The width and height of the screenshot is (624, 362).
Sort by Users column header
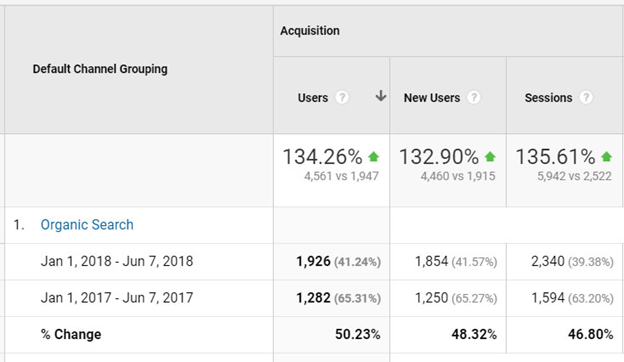(313, 98)
